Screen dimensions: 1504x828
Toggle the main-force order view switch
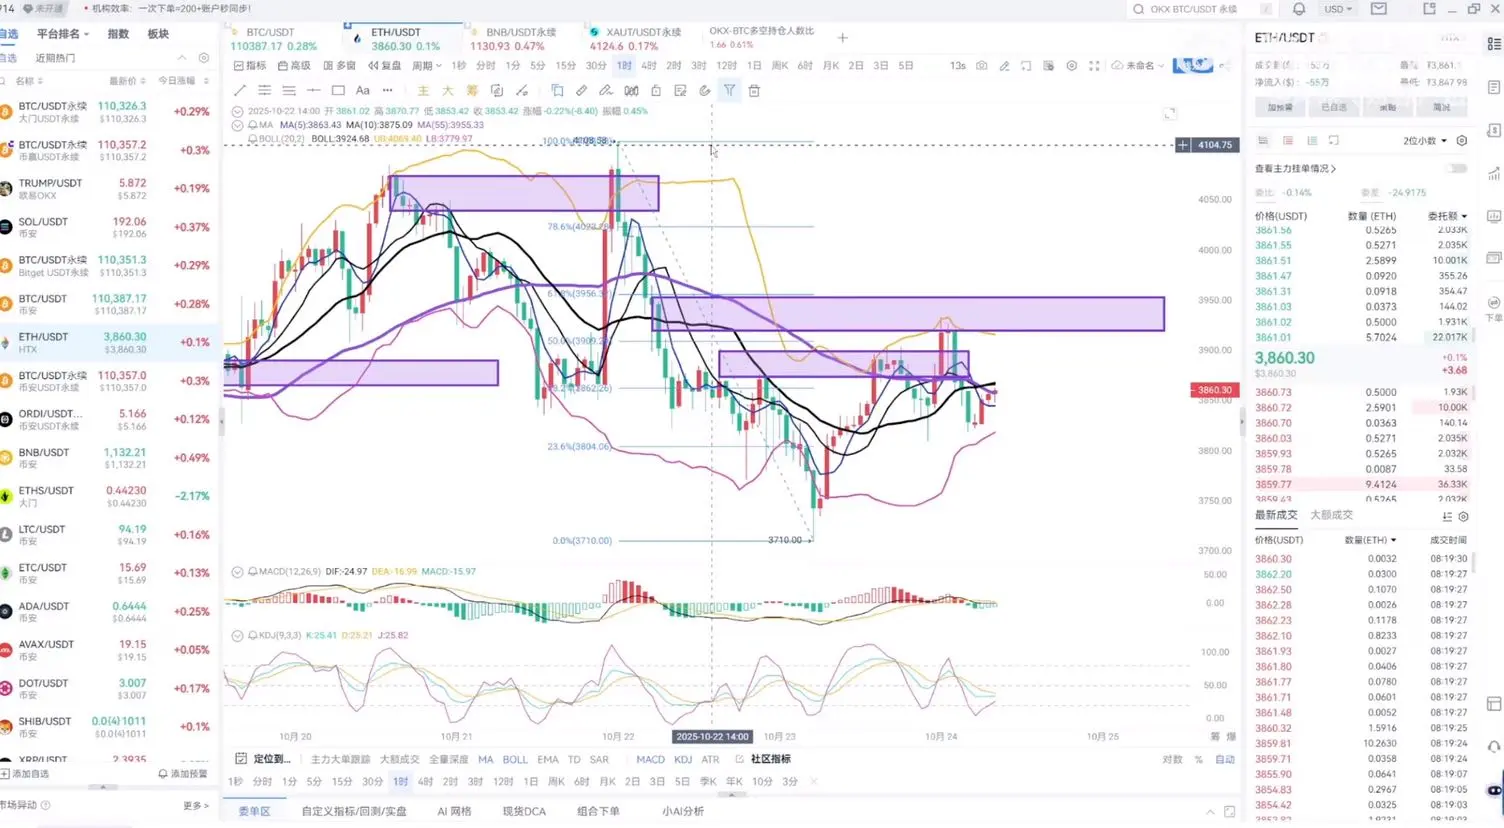[x=1457, y=168]
